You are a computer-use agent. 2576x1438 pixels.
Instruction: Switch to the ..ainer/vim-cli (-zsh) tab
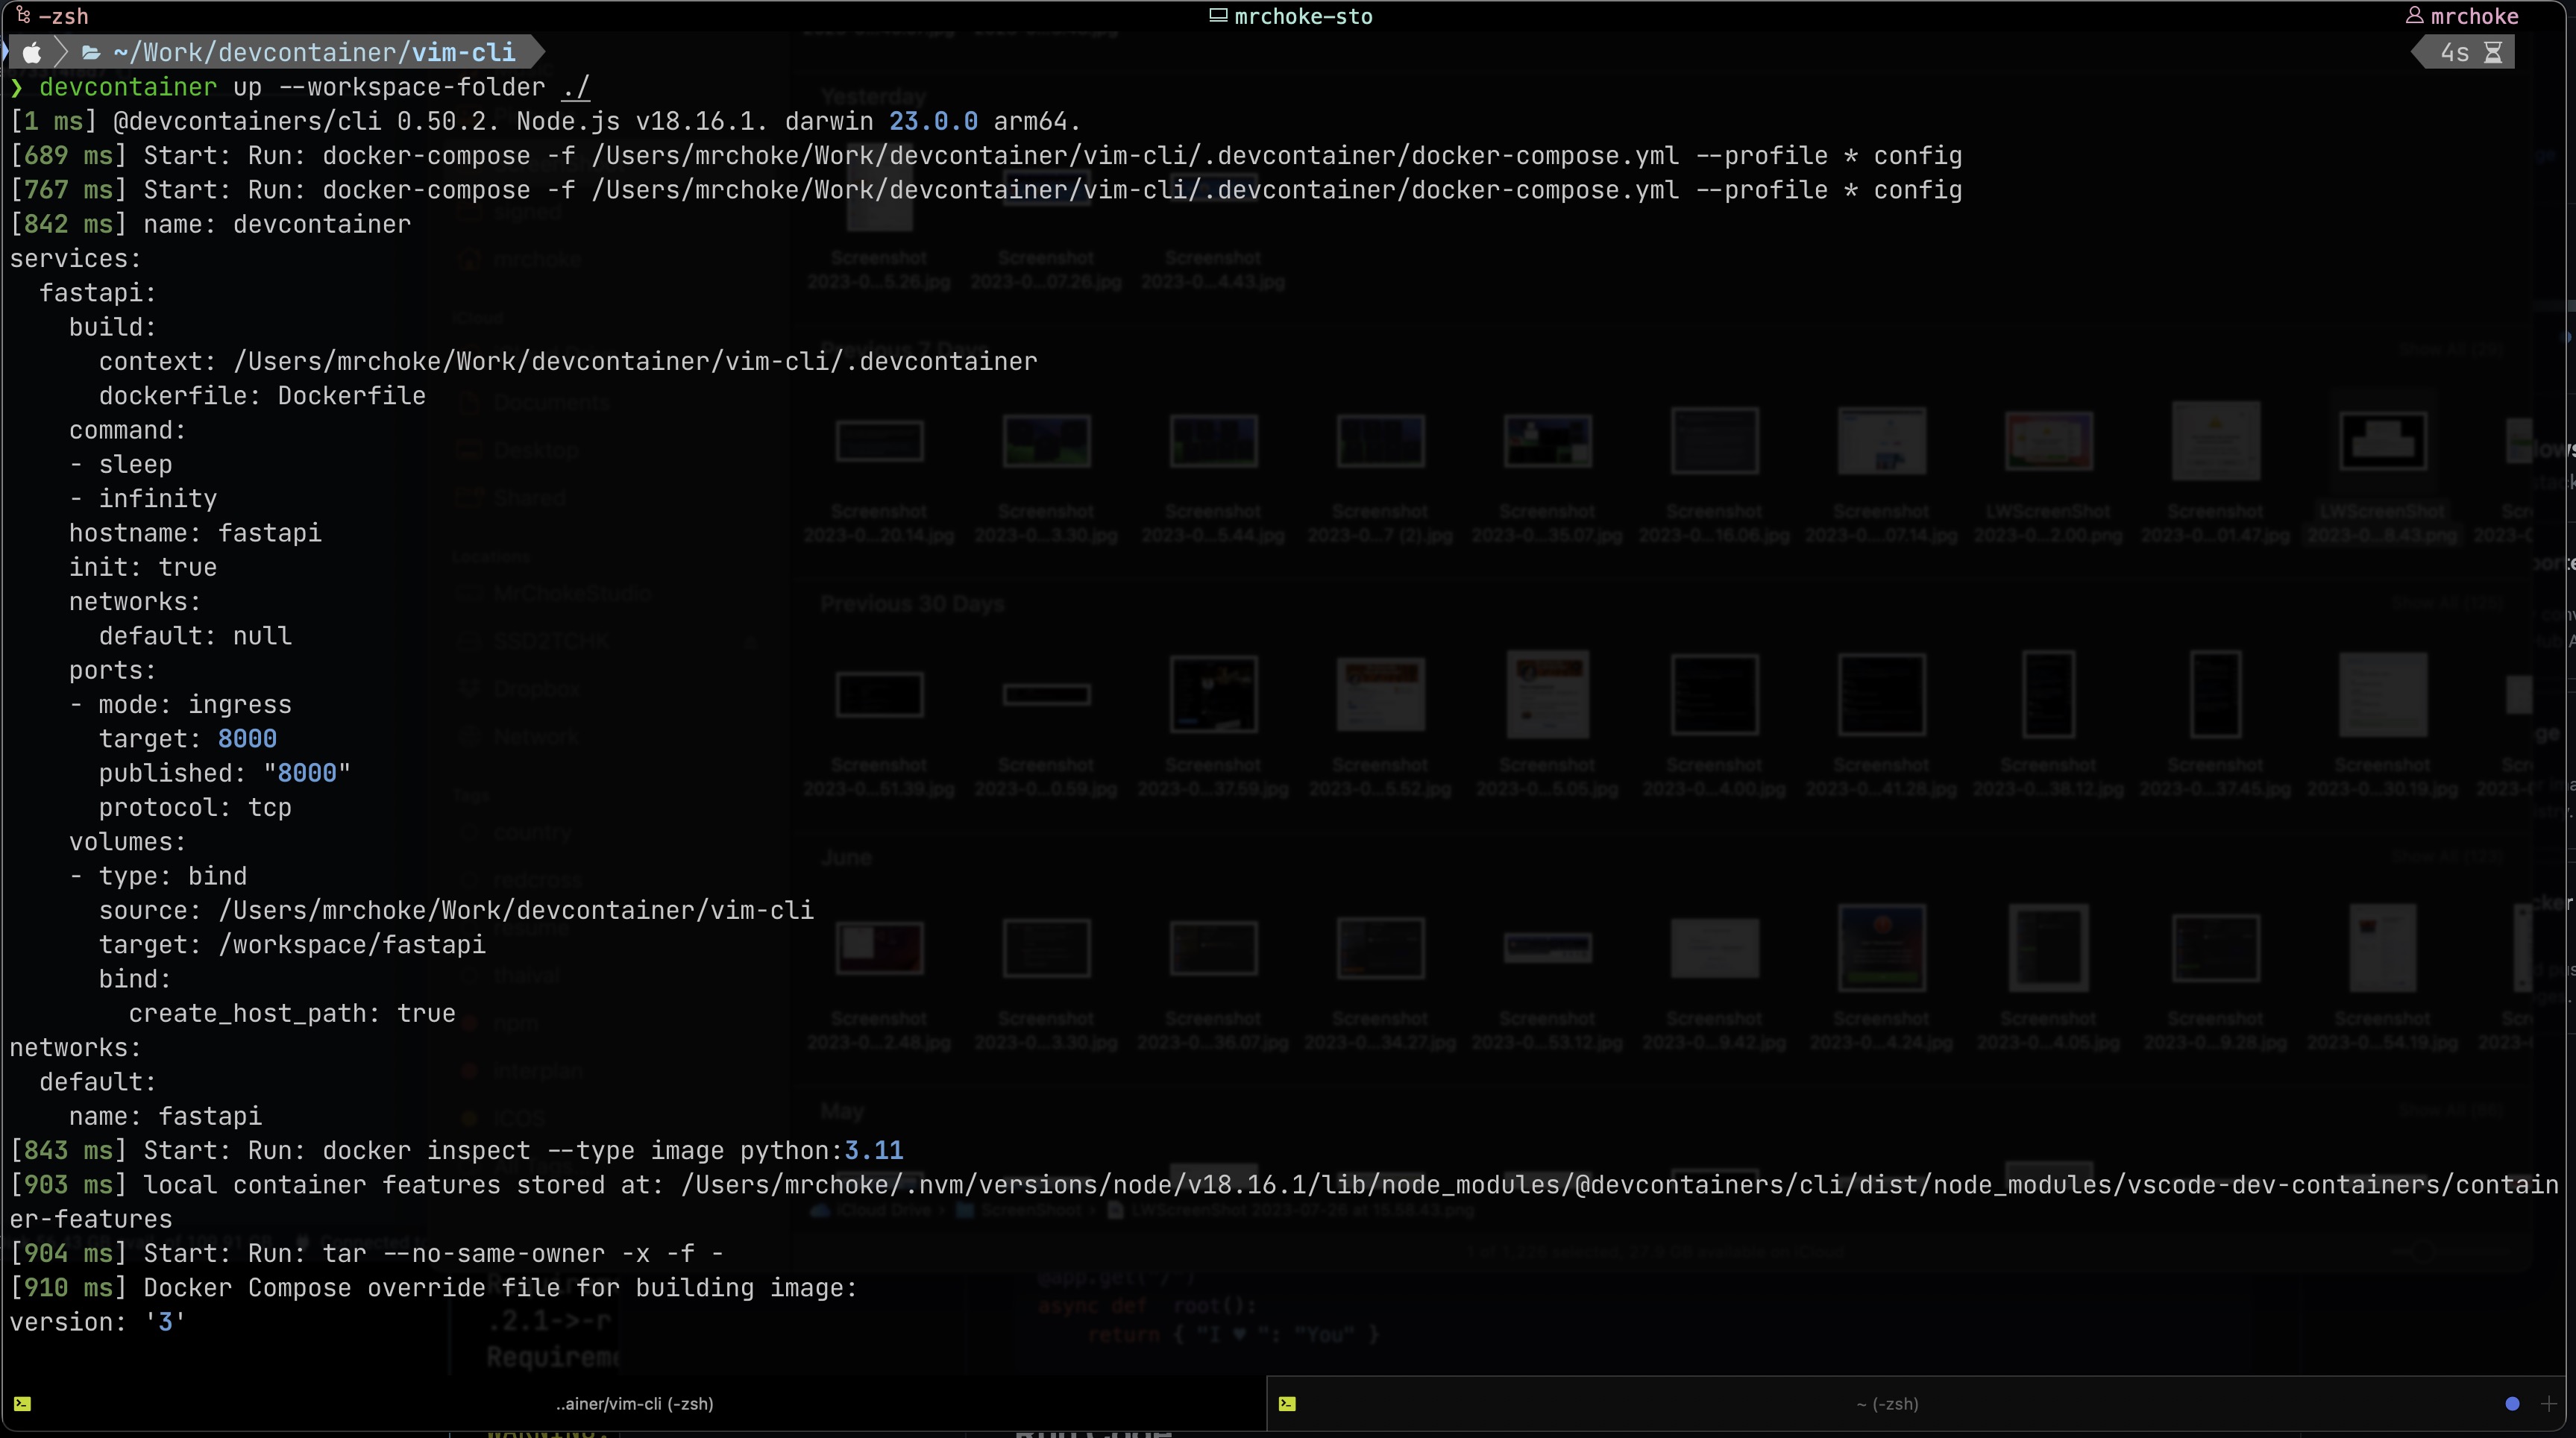[x=634, y=1404]
